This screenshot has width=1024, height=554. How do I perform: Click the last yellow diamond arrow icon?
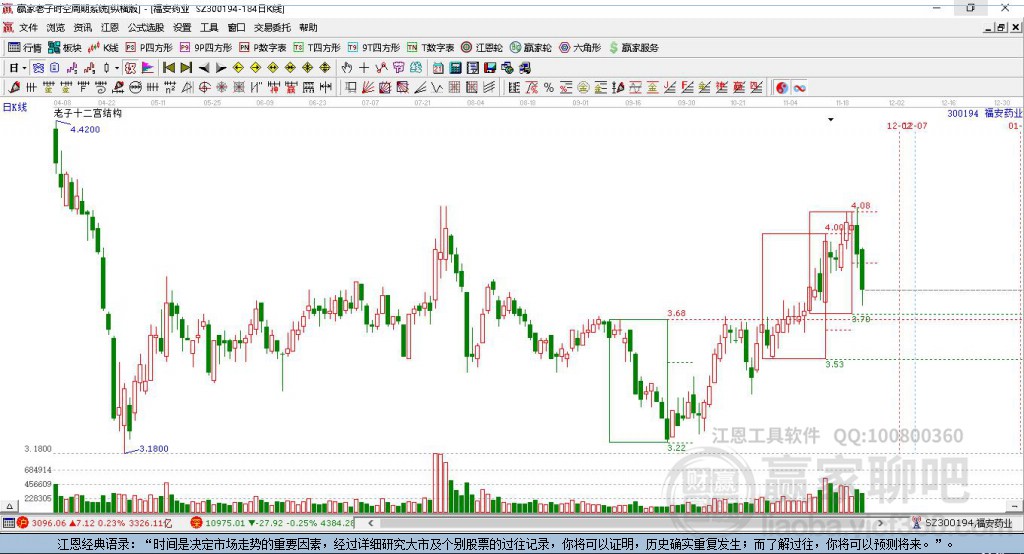tap(325, 68)
